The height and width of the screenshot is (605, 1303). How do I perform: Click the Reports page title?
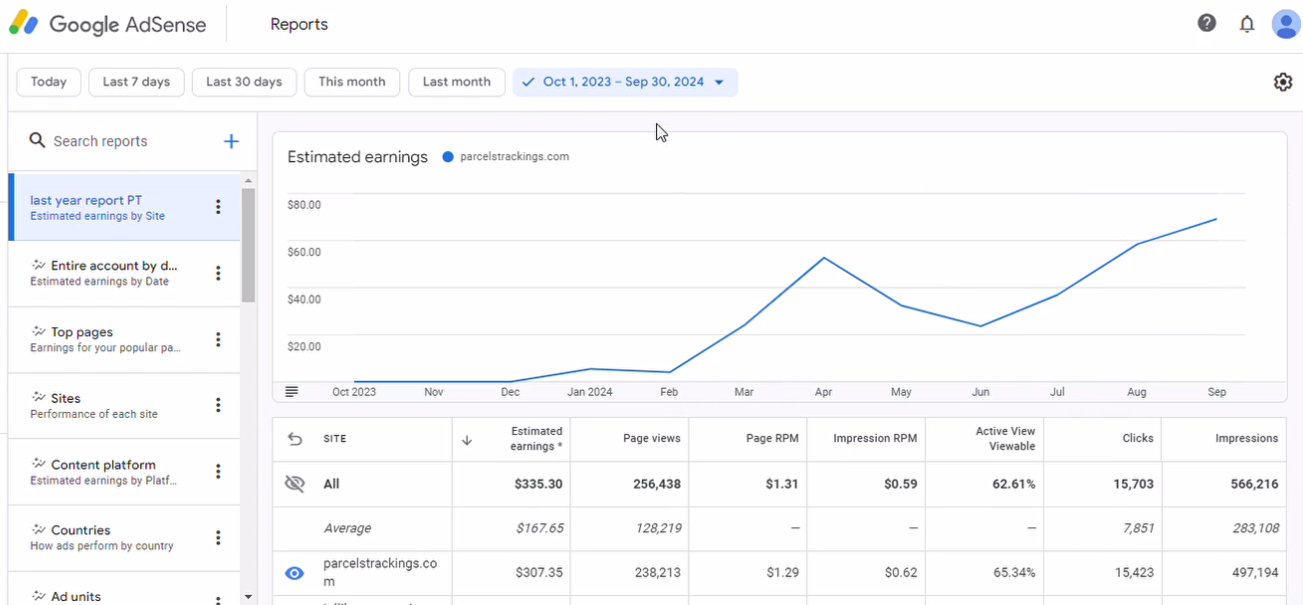[x=299, y=24]
